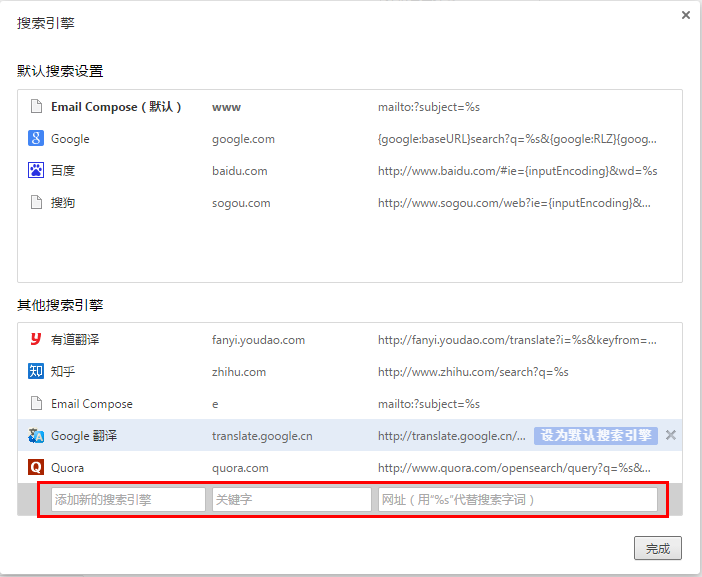Click the keyword translate.google.cn
The image size is (702, 577).
(262, 436)
